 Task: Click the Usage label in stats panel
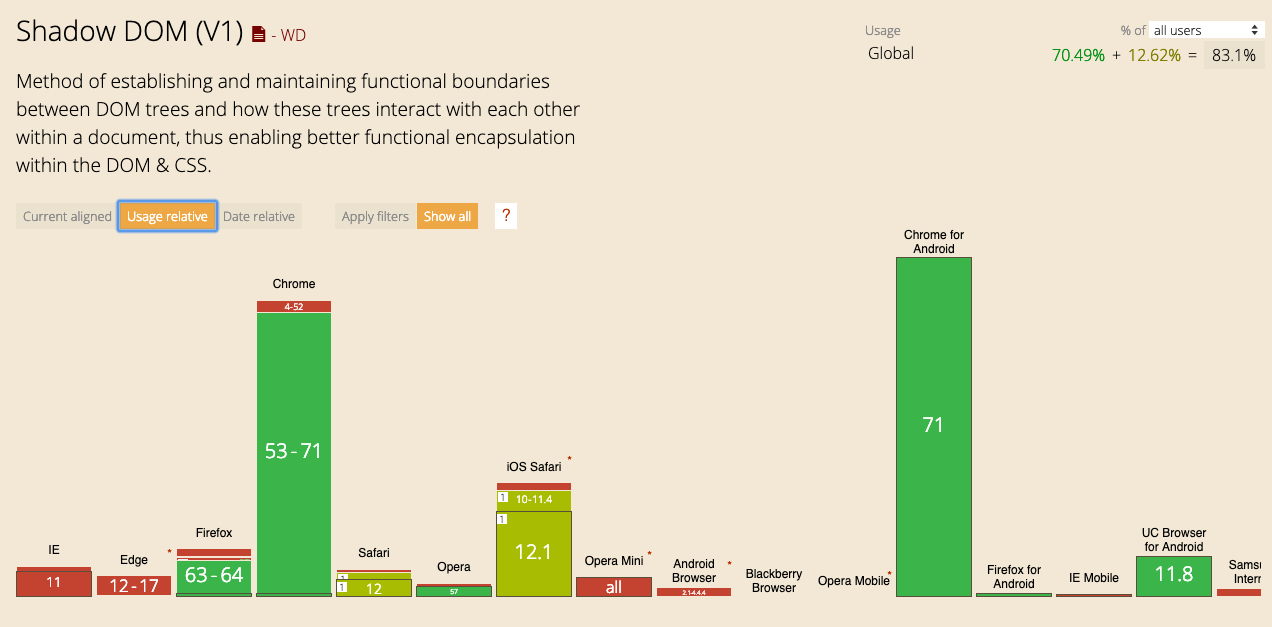click(884, 30)
